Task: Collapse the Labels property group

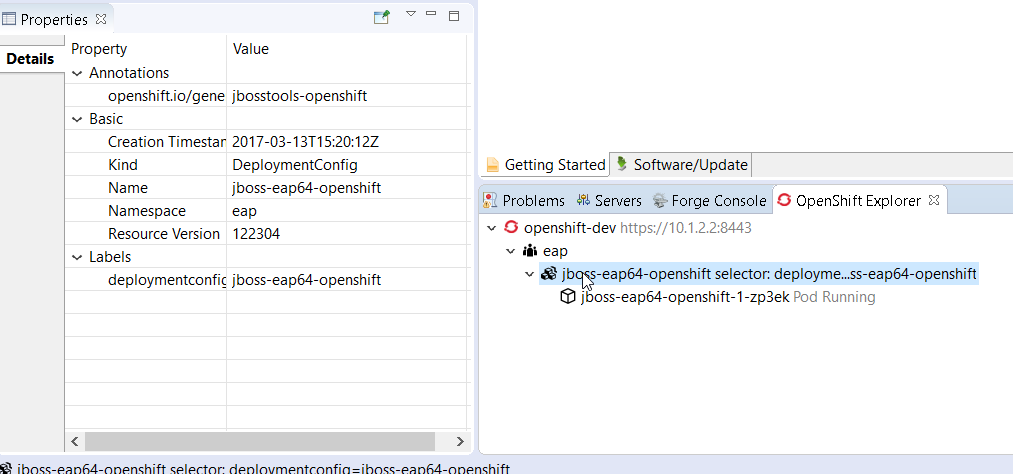Action: [78, 257]
